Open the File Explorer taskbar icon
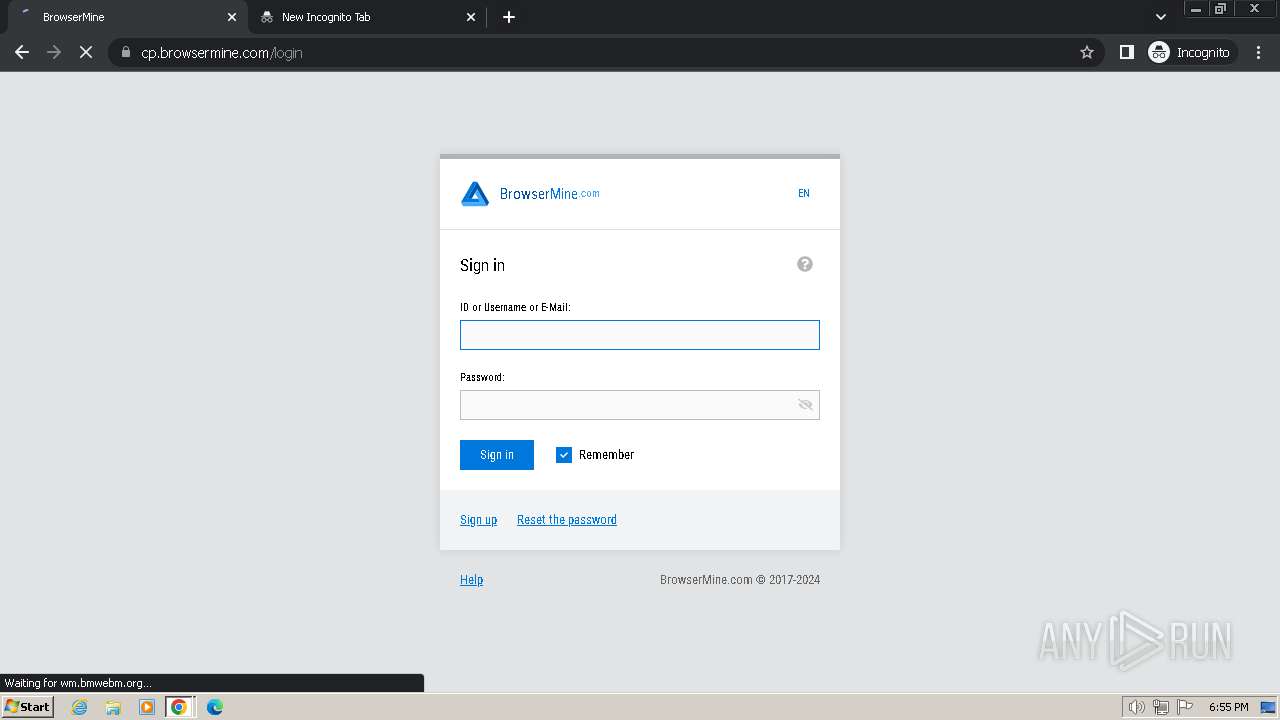This screenshot has height=720, width=1280. (x=113, y=707)
